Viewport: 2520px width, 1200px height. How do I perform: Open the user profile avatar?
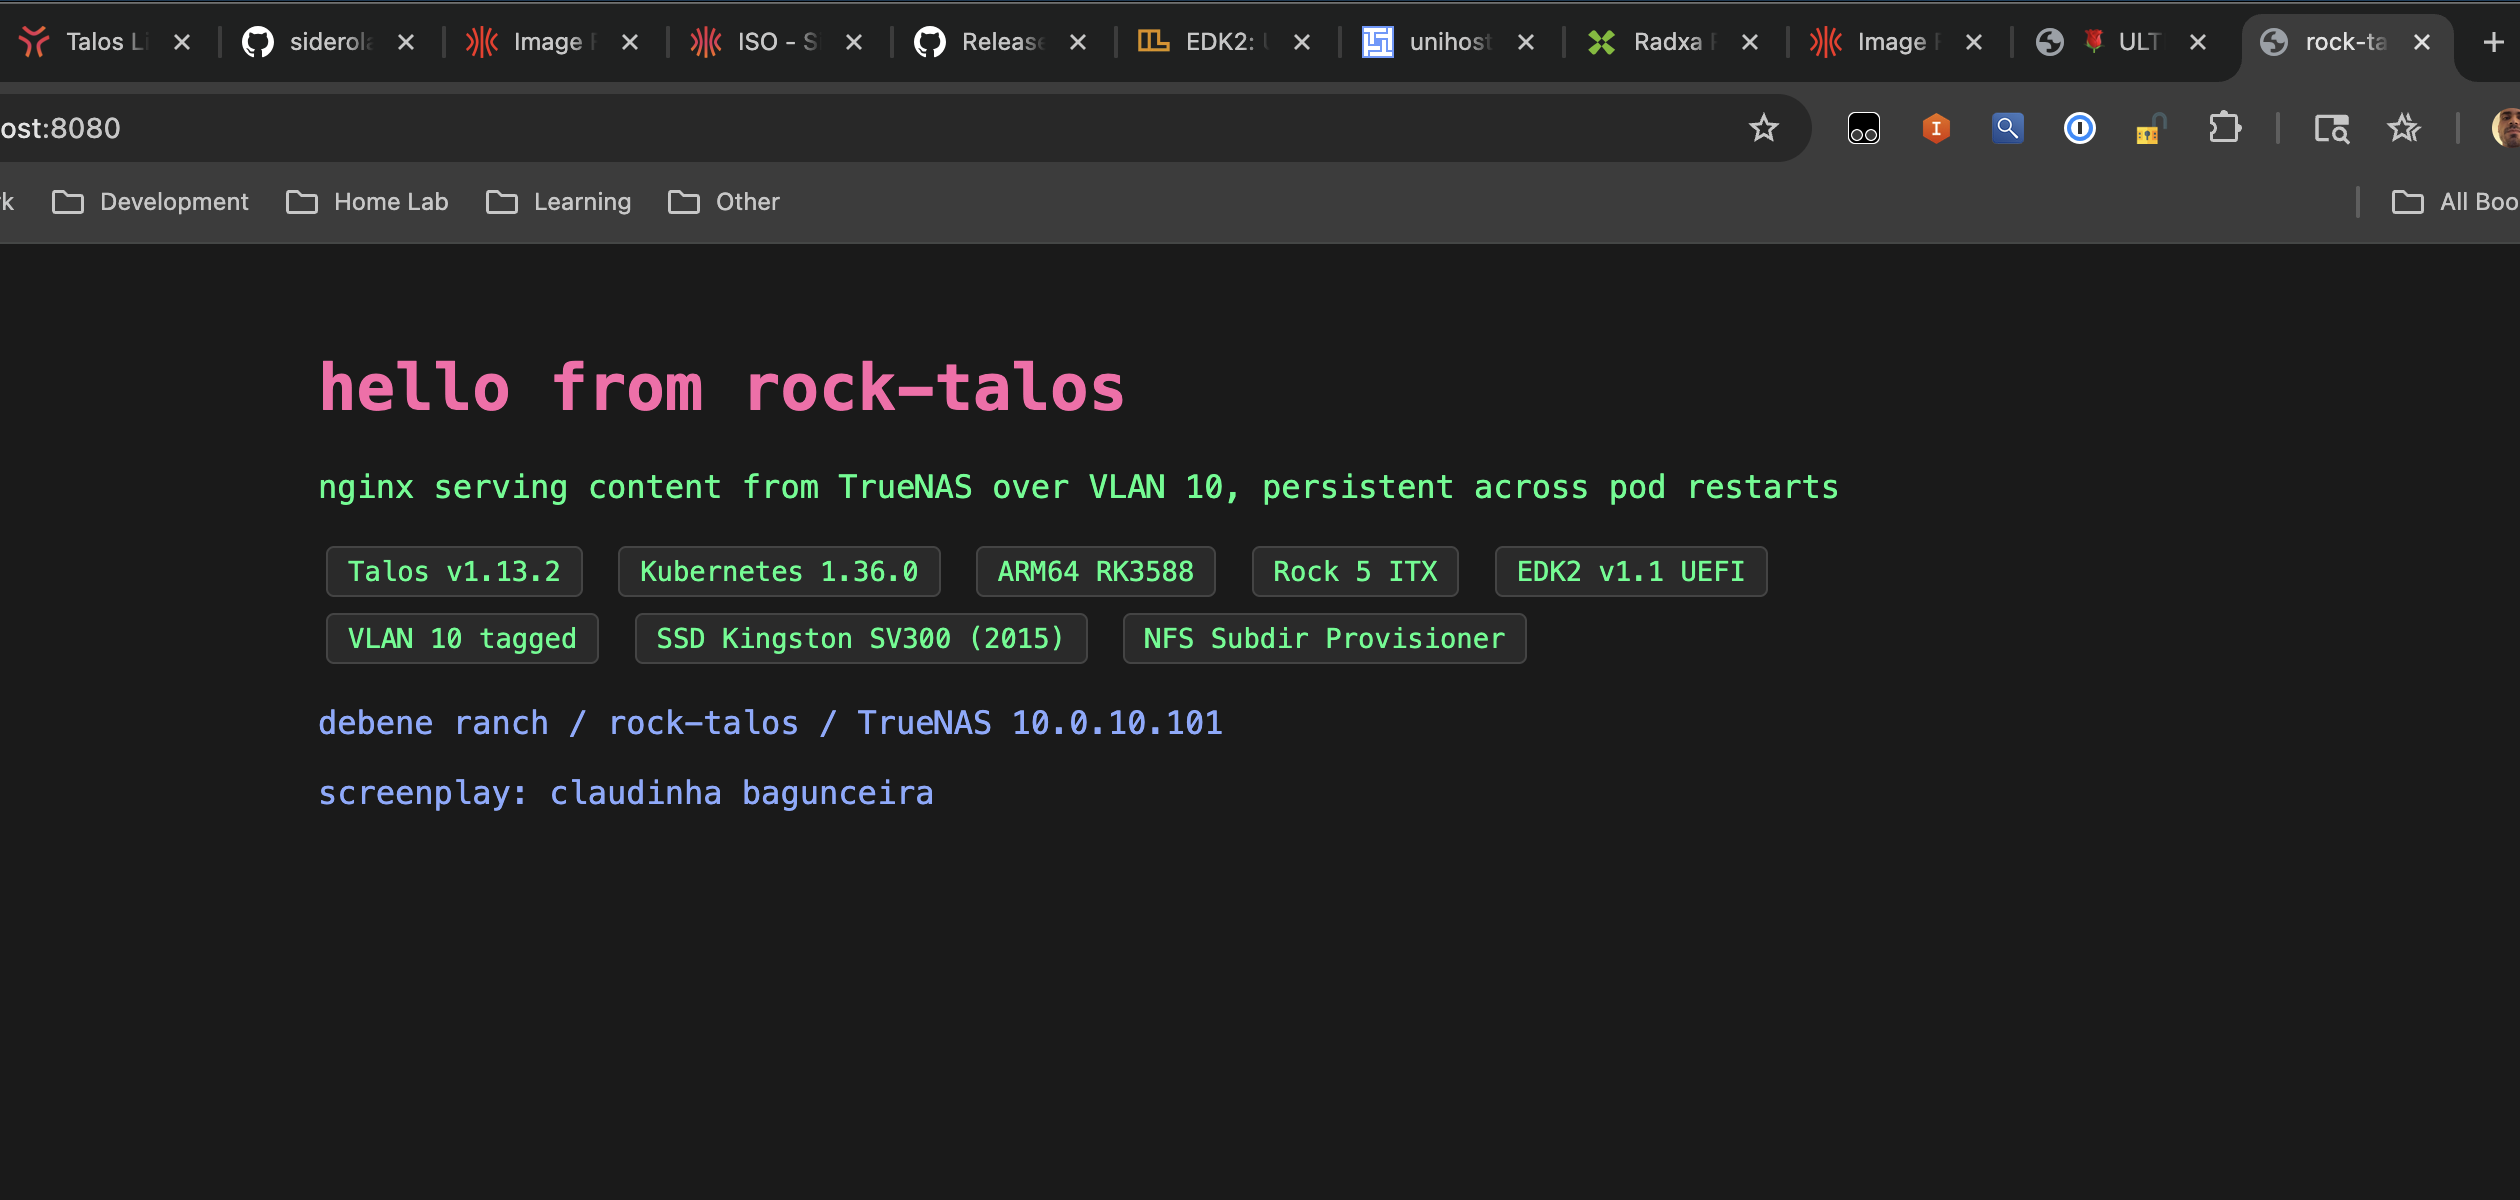point(2505,128)
